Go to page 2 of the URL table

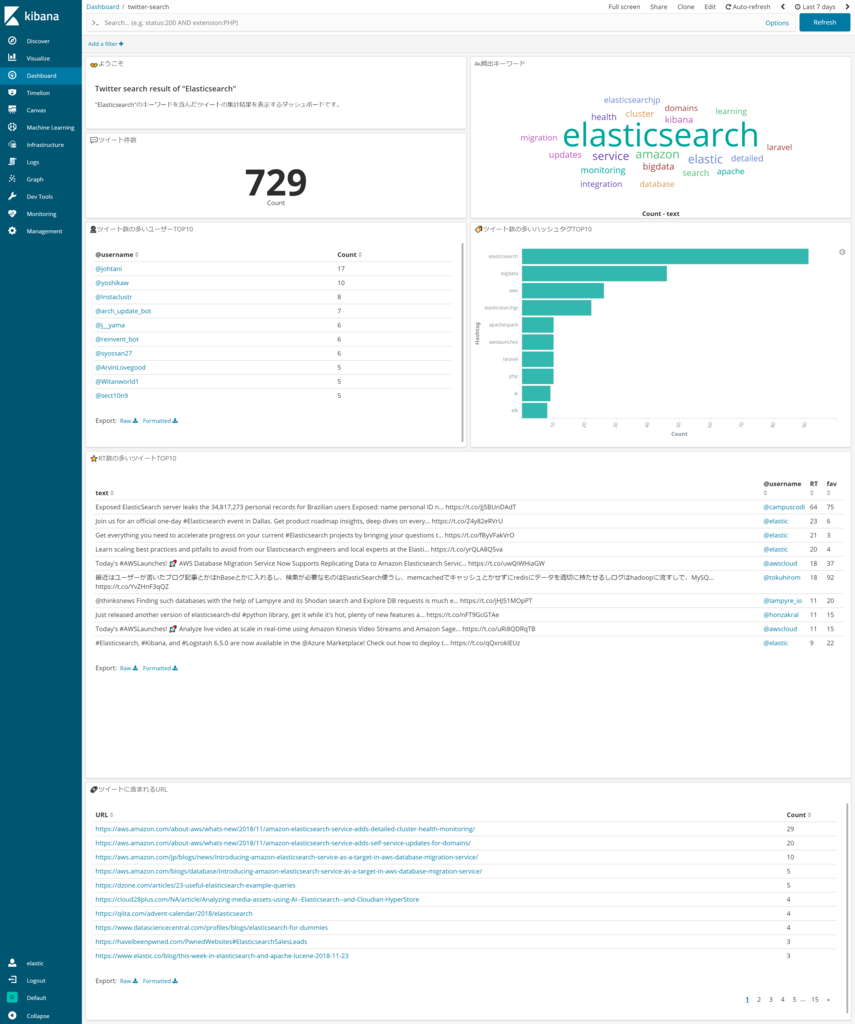pos(759,1000)
